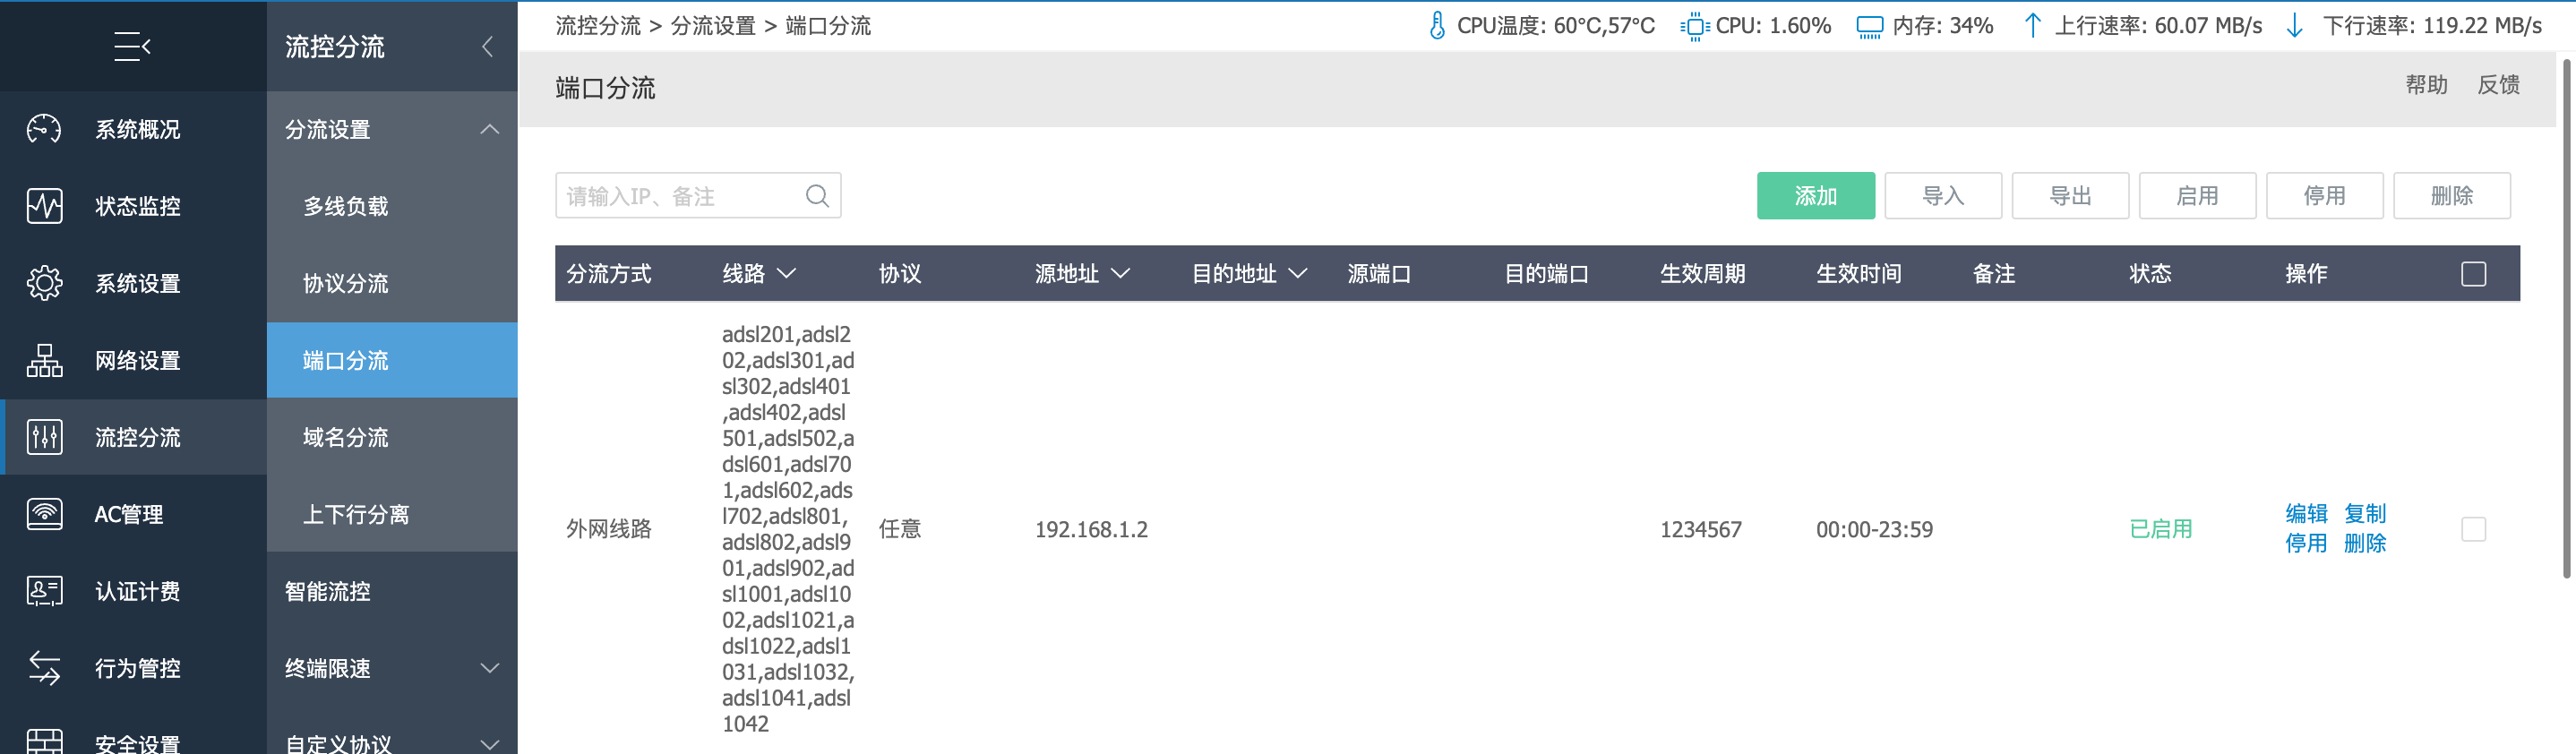2576x754 pixels.
Task: Click the search magnifier icon
Action: coord(817,196)
